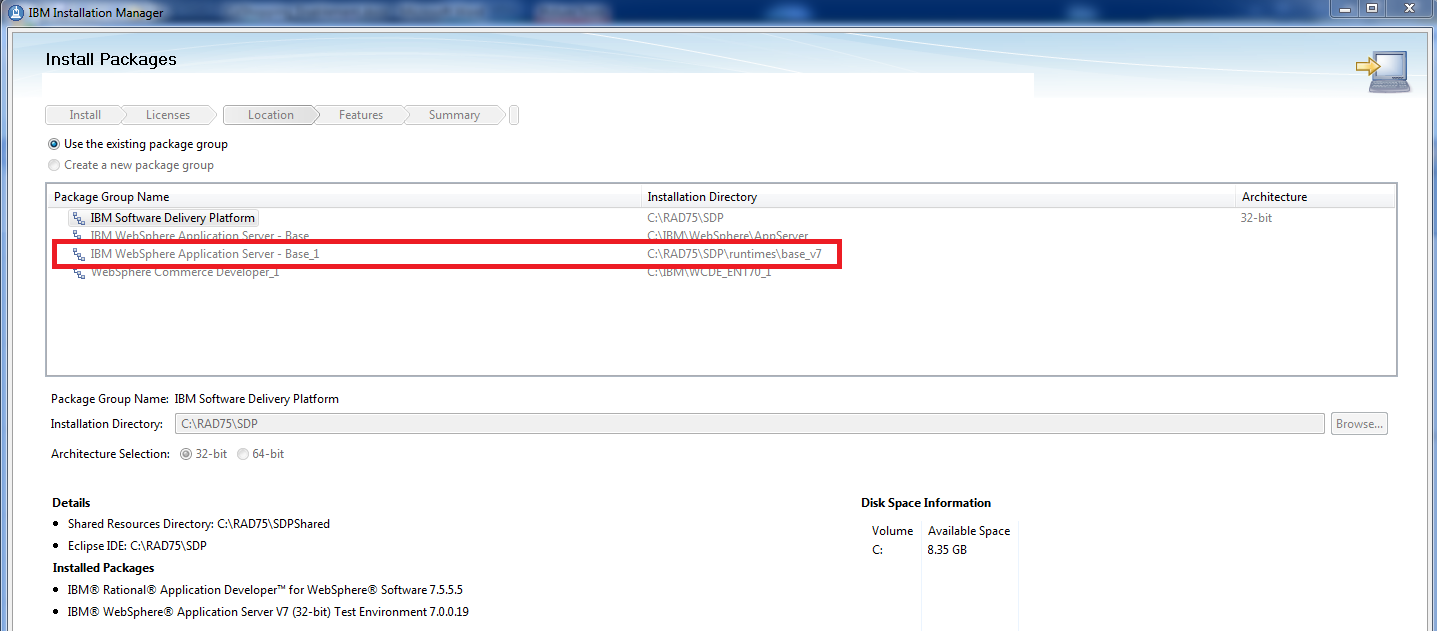Click Rational Application Developer 7.5.5.5 package entry
Viewport: 1437px width, 631px height.
pos(265,590)
